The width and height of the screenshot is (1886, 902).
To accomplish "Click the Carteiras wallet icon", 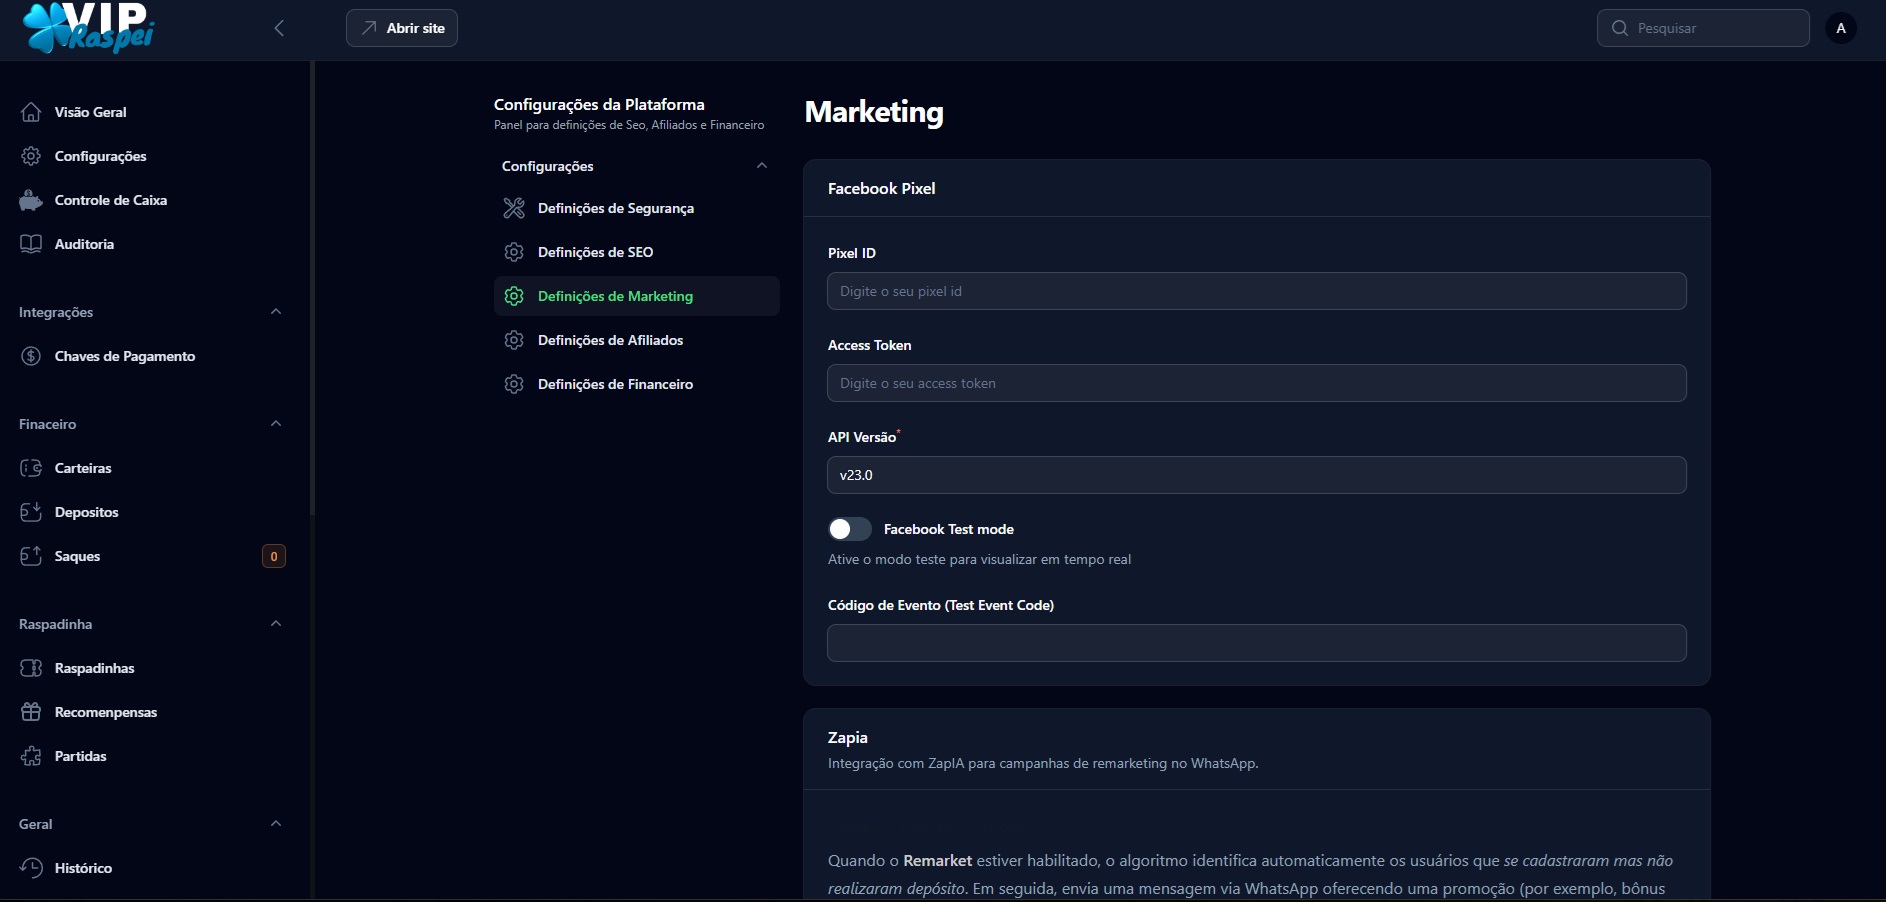I will pyautogui.click(x=31, y=468).
